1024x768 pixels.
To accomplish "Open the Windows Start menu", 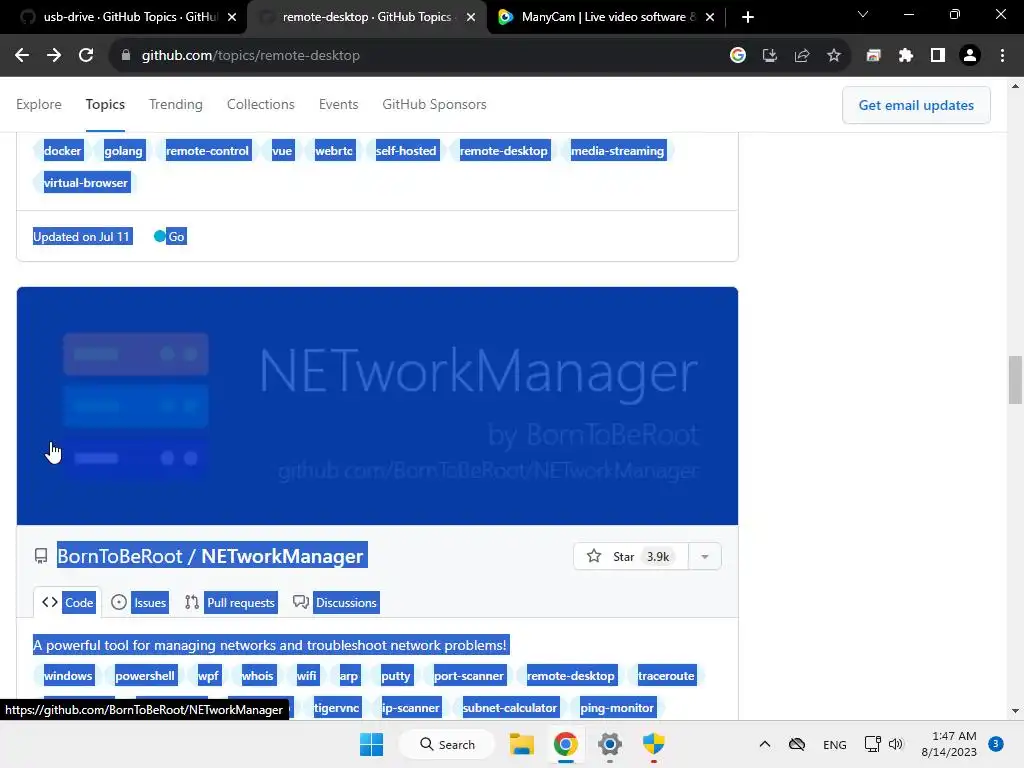I will (x=372, y=744).
